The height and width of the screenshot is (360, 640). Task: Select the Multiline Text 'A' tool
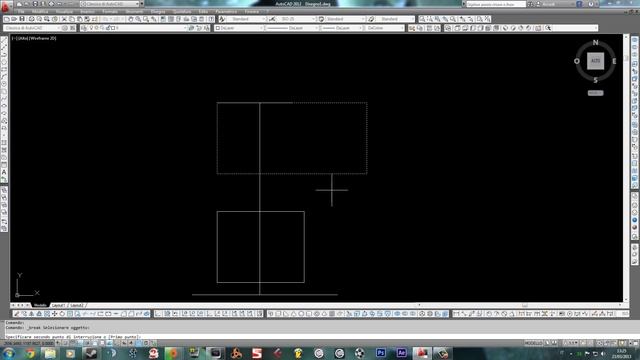(4, 173)
